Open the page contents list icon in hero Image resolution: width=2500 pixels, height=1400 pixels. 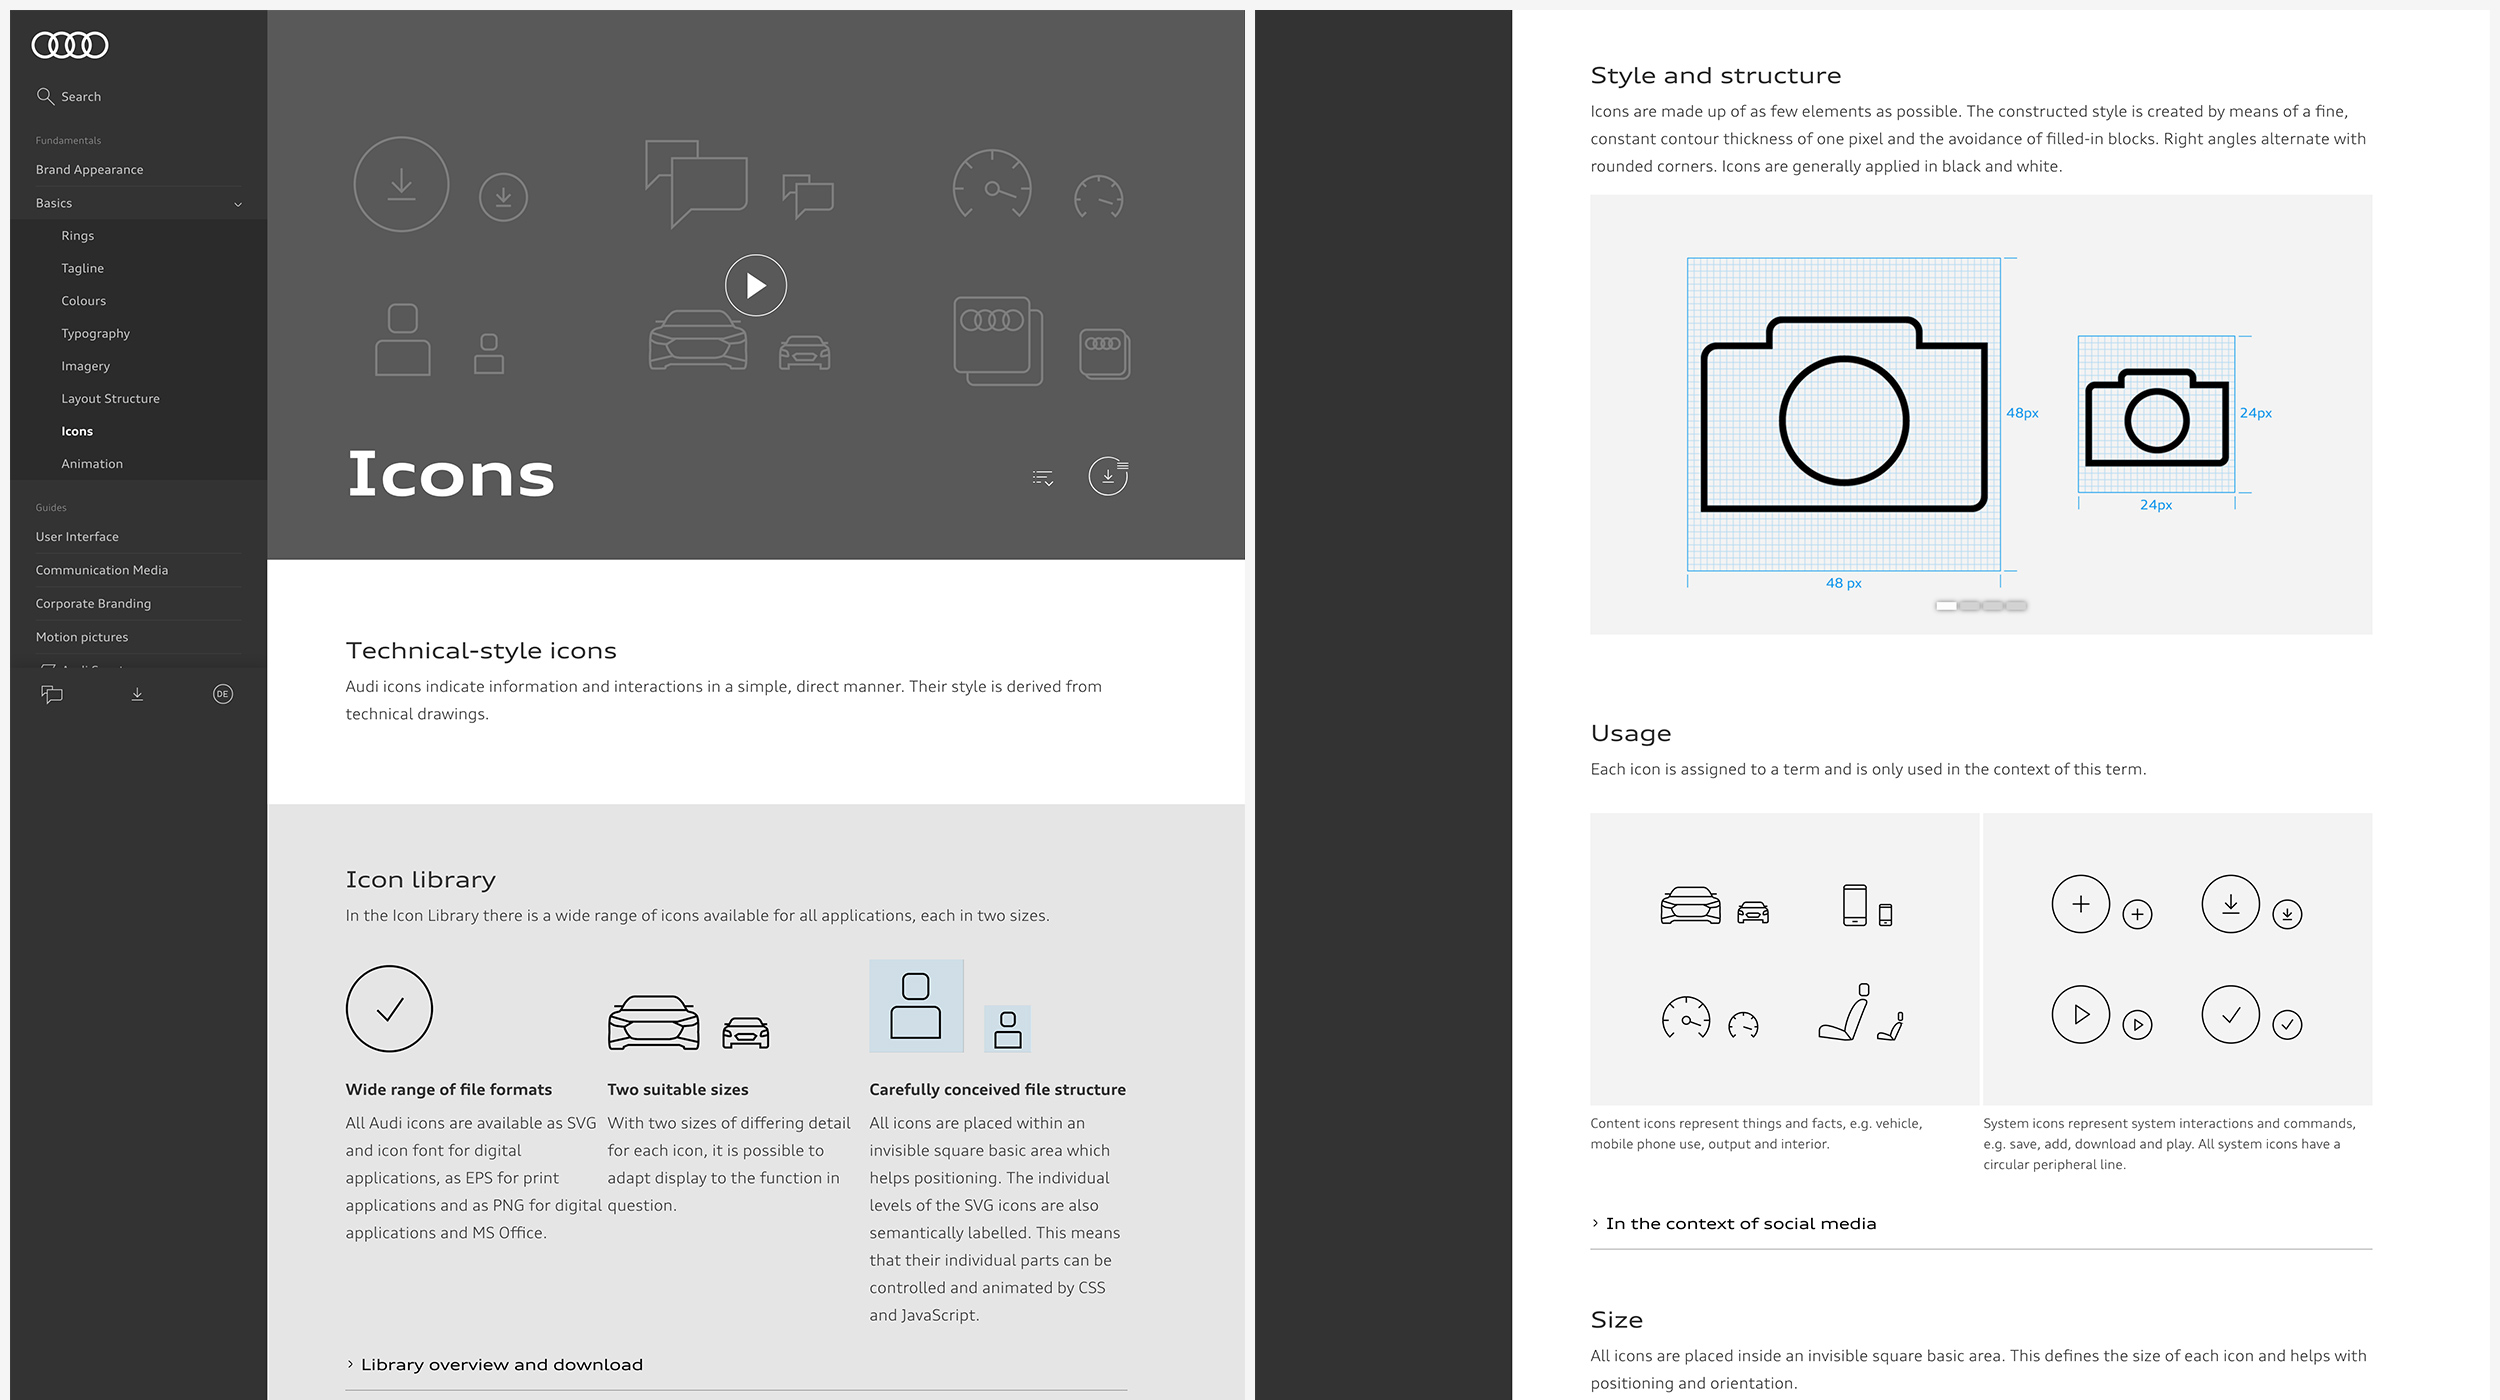(x=1043, y=478)
